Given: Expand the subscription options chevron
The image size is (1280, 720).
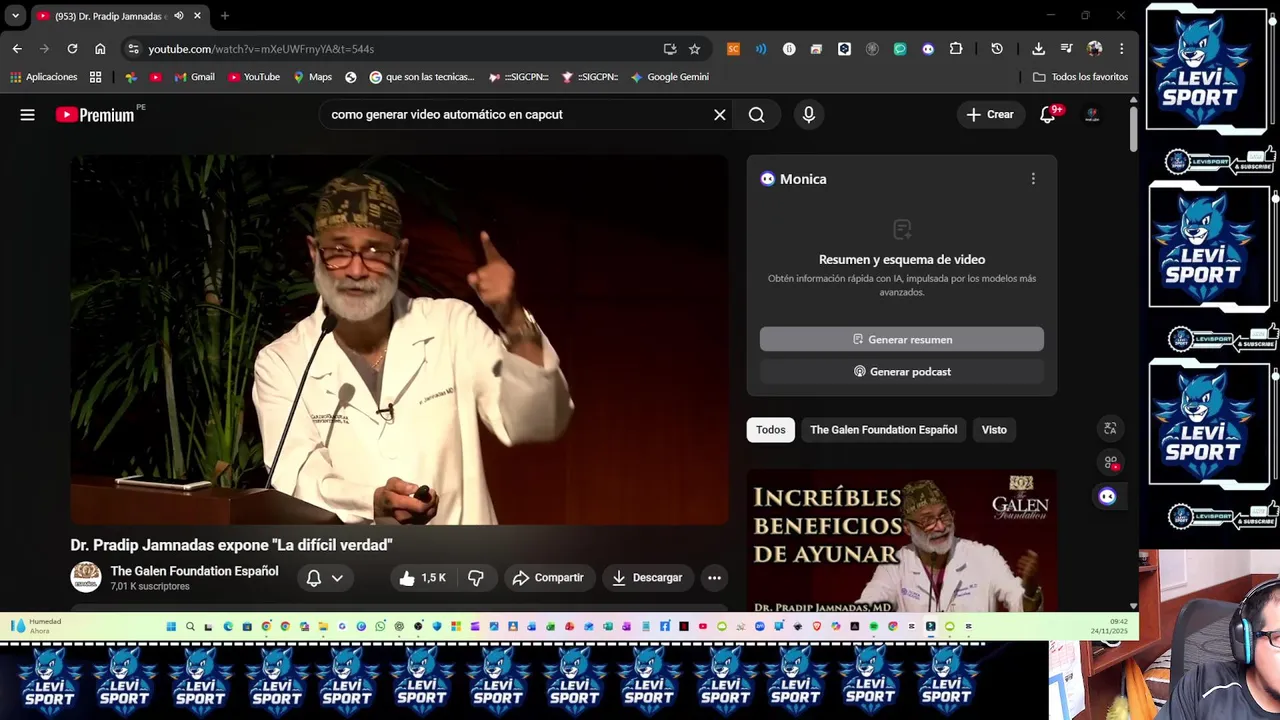Looking at the screenshot, I should [x=337, y=578].
